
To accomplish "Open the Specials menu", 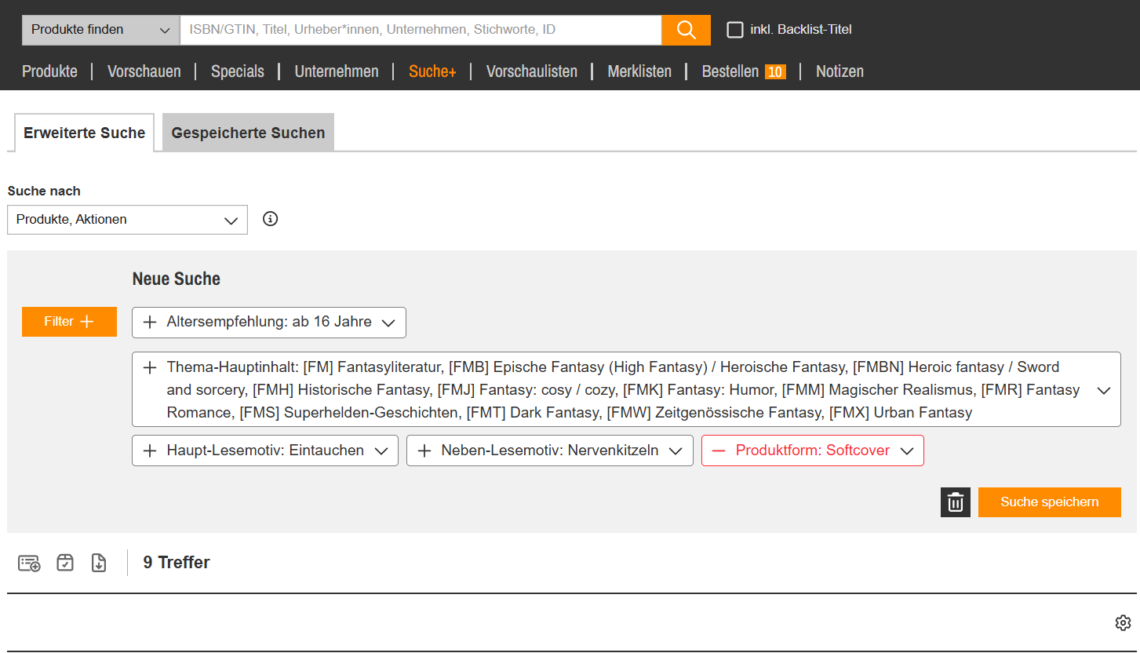I will click(x=238, y=71).
